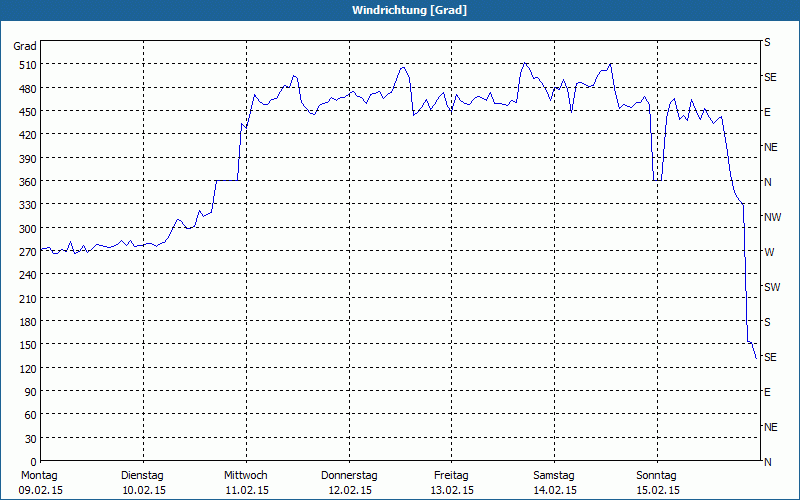
Task: Select the 390 left-axis value
Action: [x=28, y=159]
